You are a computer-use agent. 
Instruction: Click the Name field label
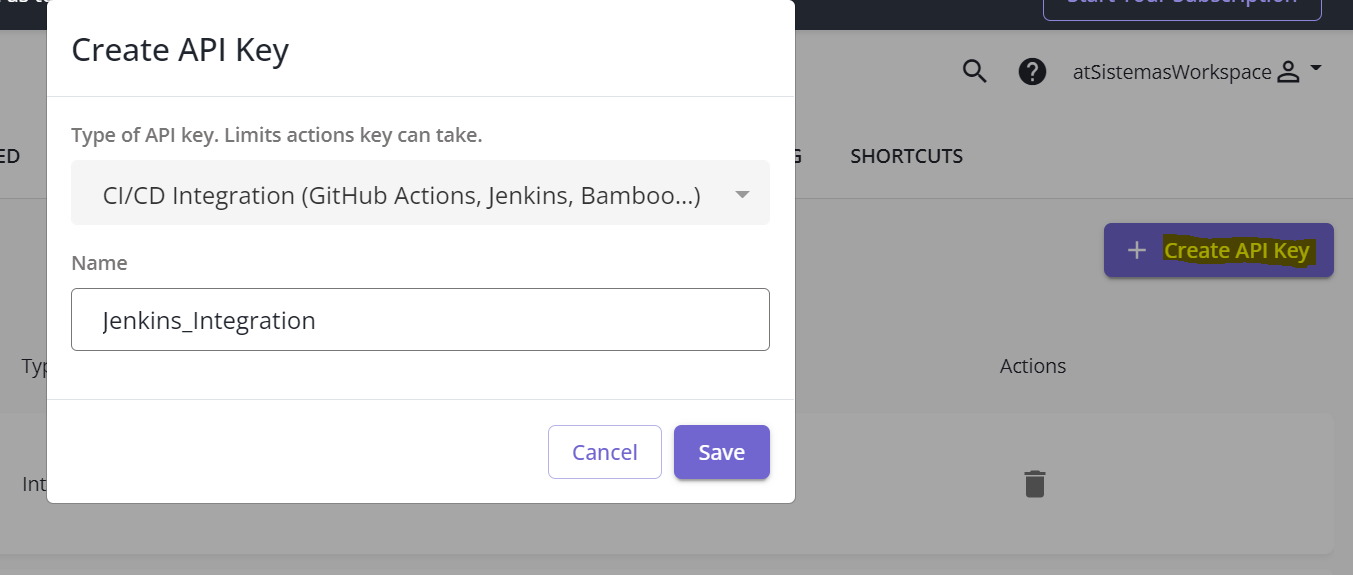tap(99, 263)
